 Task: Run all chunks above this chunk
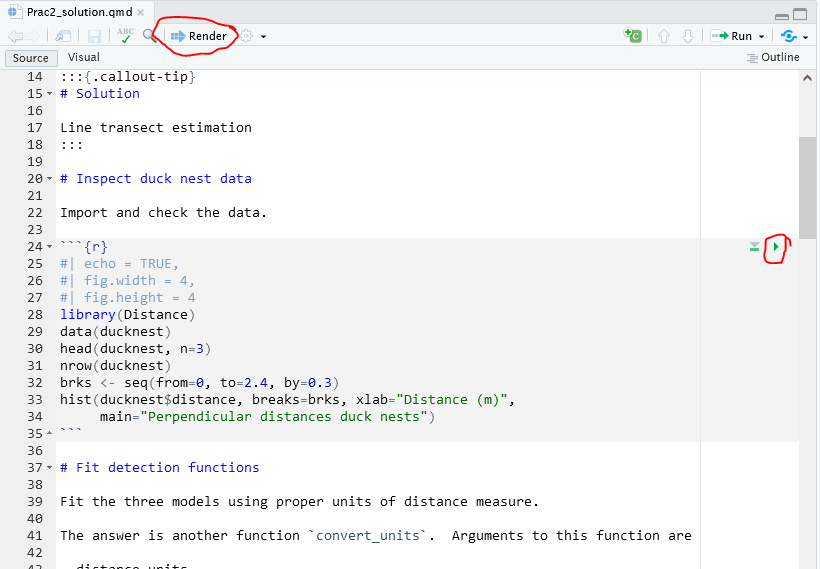coord(754,246)
